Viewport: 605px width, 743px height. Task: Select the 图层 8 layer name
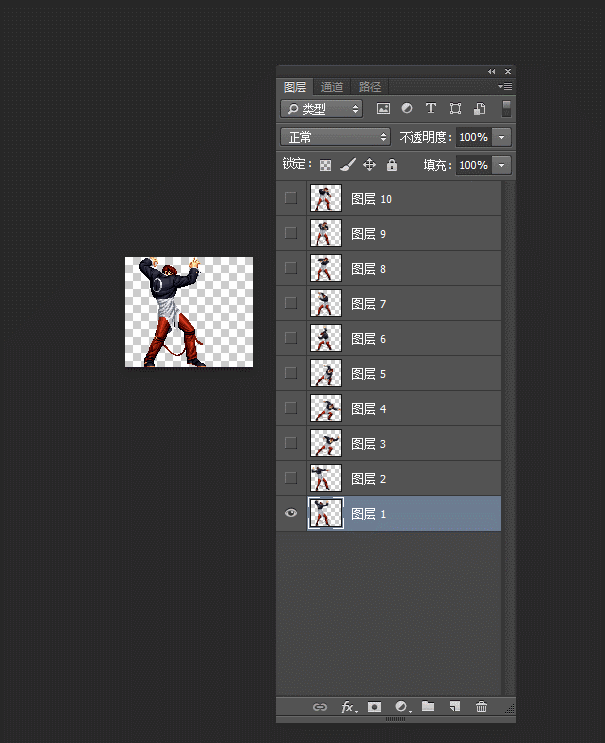[x=369, y=269]
